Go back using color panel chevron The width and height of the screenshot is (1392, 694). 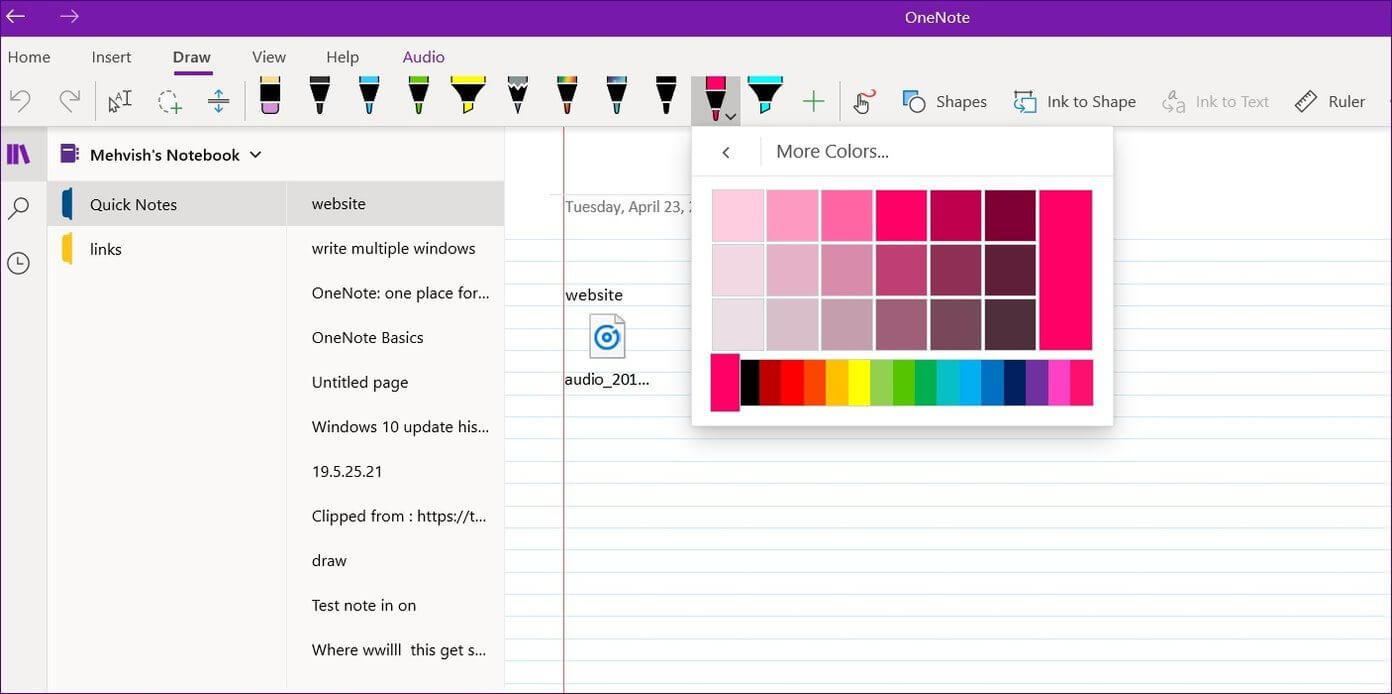pyautogui.click(x=726, y=152)
